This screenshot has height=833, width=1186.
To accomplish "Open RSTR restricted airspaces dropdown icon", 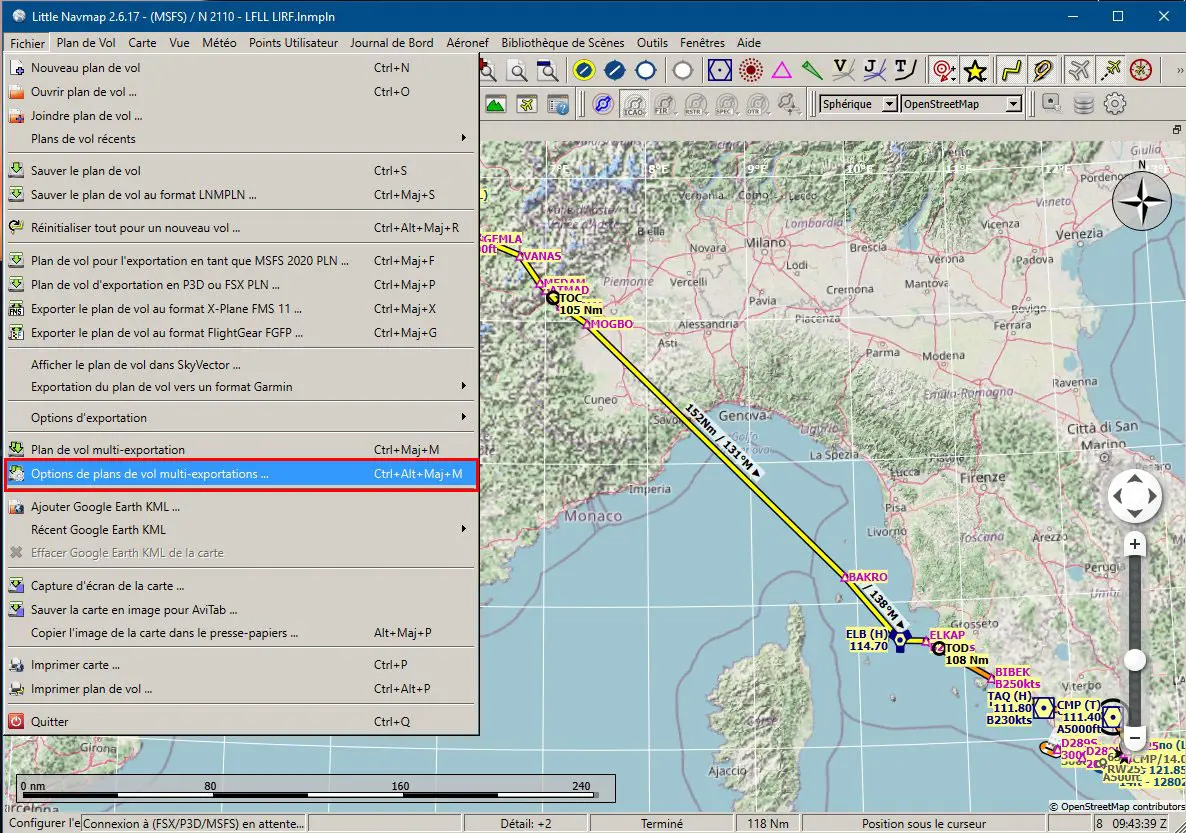I will click(x=696, y=104).
